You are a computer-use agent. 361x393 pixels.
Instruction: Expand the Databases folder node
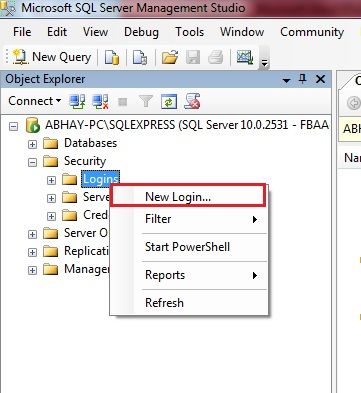32,144
